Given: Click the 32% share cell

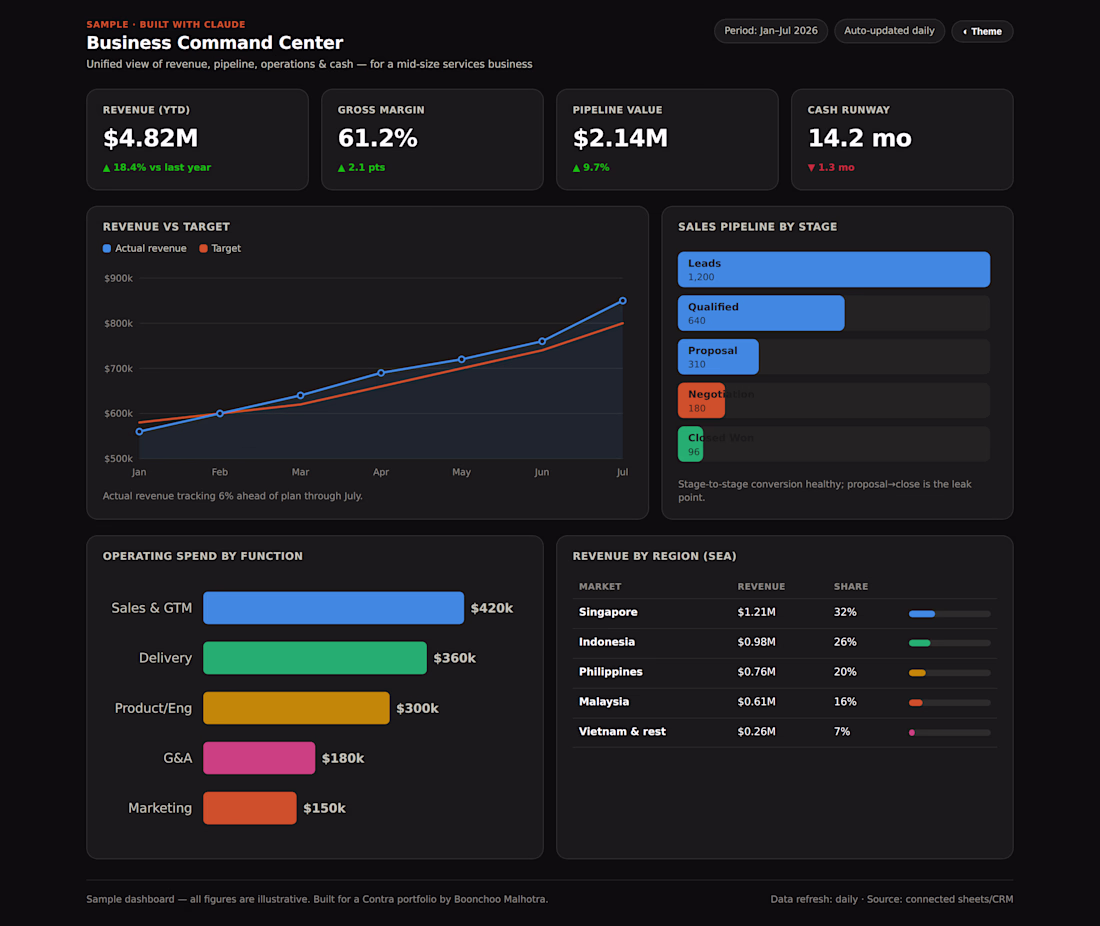Looking at the screenshot, I should pyautogui.click(x=845, y=612).
